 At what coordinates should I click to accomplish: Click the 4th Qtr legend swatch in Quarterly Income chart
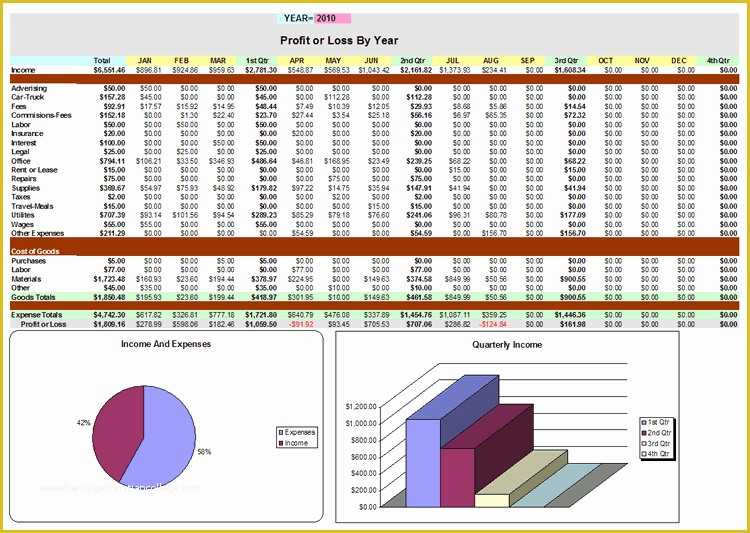coord(644,454)
